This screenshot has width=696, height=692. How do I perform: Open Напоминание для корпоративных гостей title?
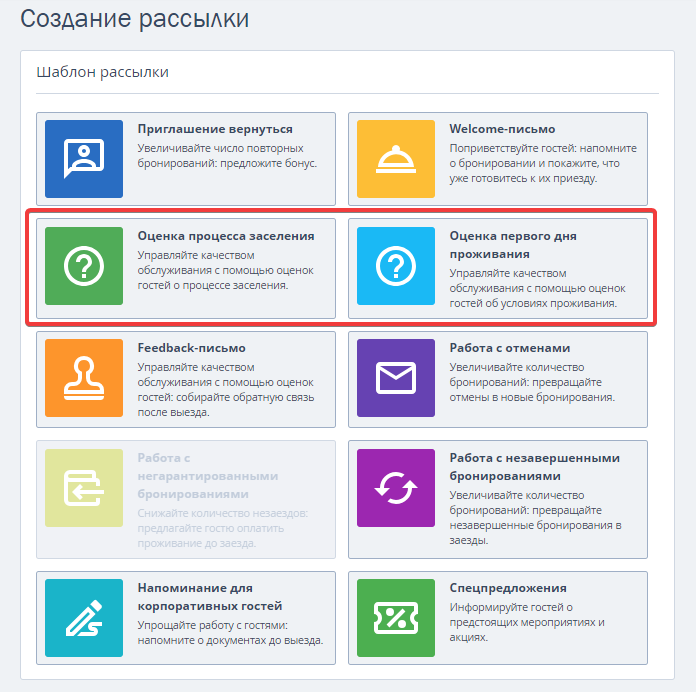pyautogui.click(x=210, y=597)
